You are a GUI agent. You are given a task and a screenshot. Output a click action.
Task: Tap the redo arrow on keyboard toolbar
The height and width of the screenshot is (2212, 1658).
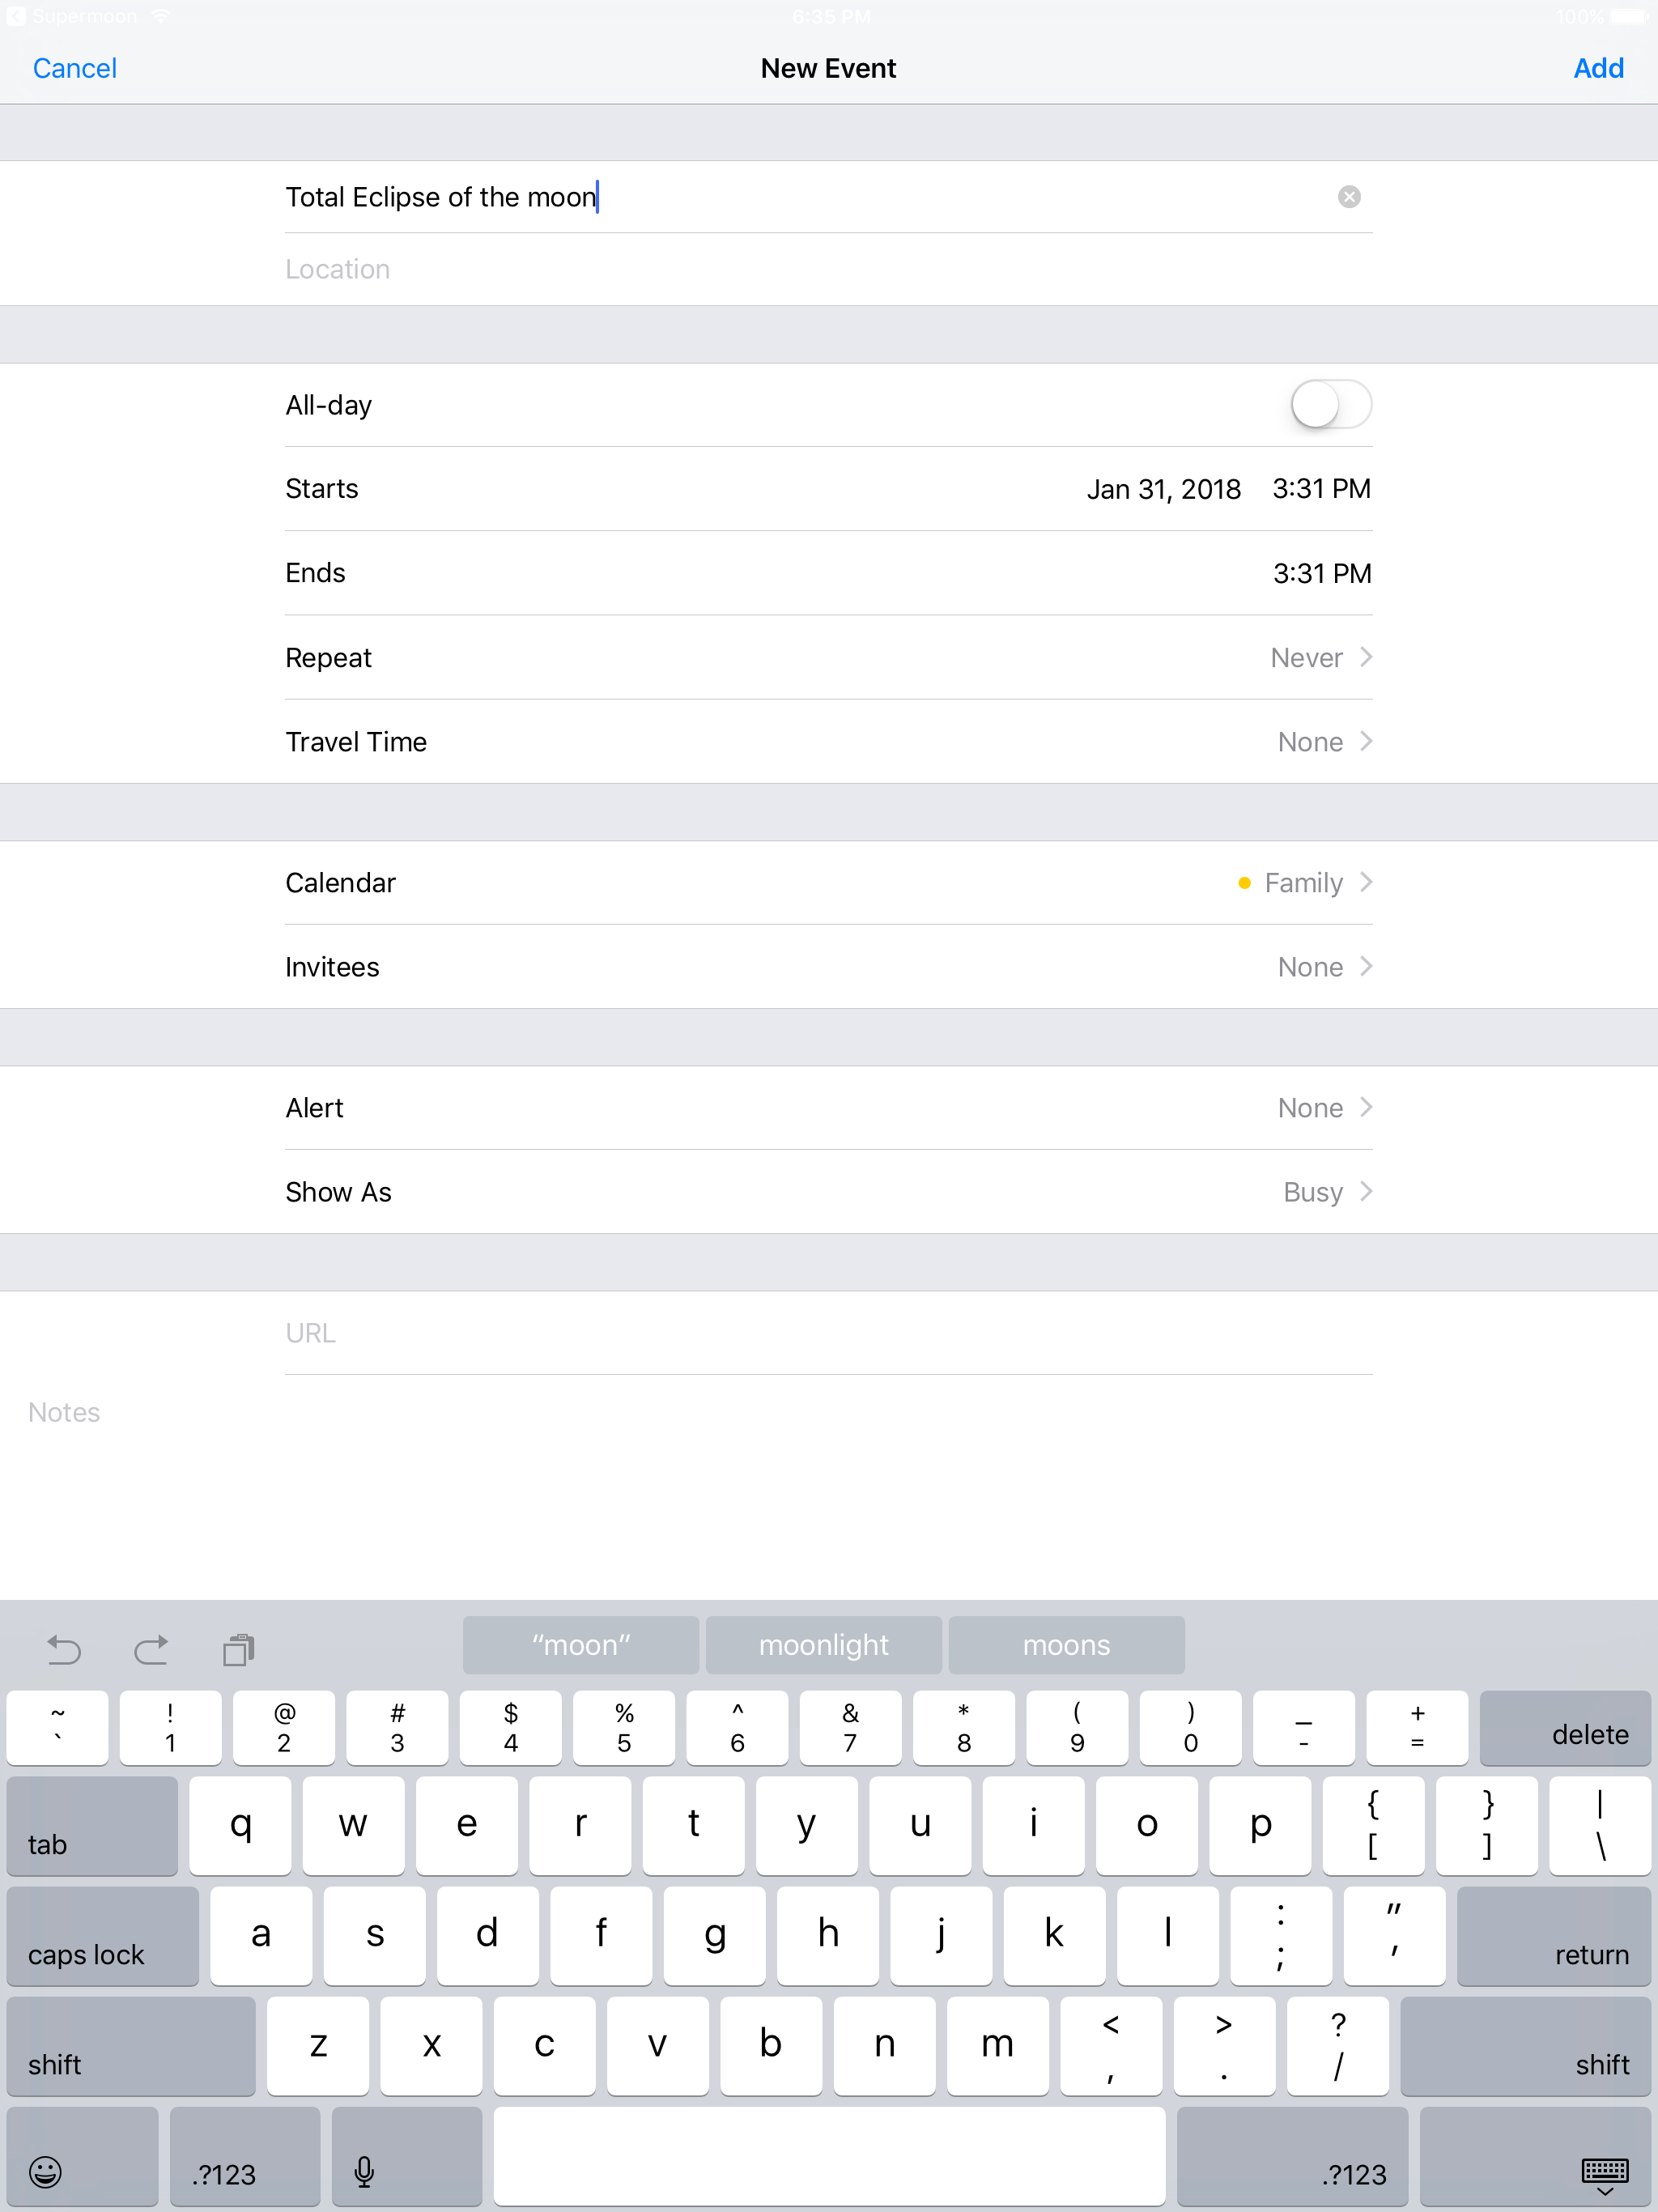[151, 1649]
